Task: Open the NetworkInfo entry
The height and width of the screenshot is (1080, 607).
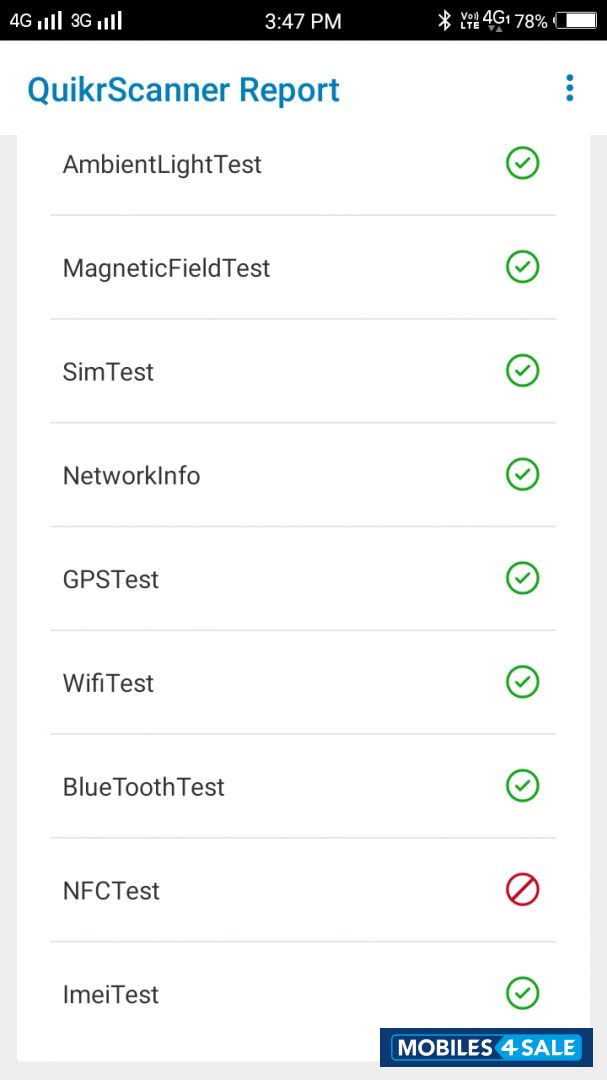Action: [131, 476]
